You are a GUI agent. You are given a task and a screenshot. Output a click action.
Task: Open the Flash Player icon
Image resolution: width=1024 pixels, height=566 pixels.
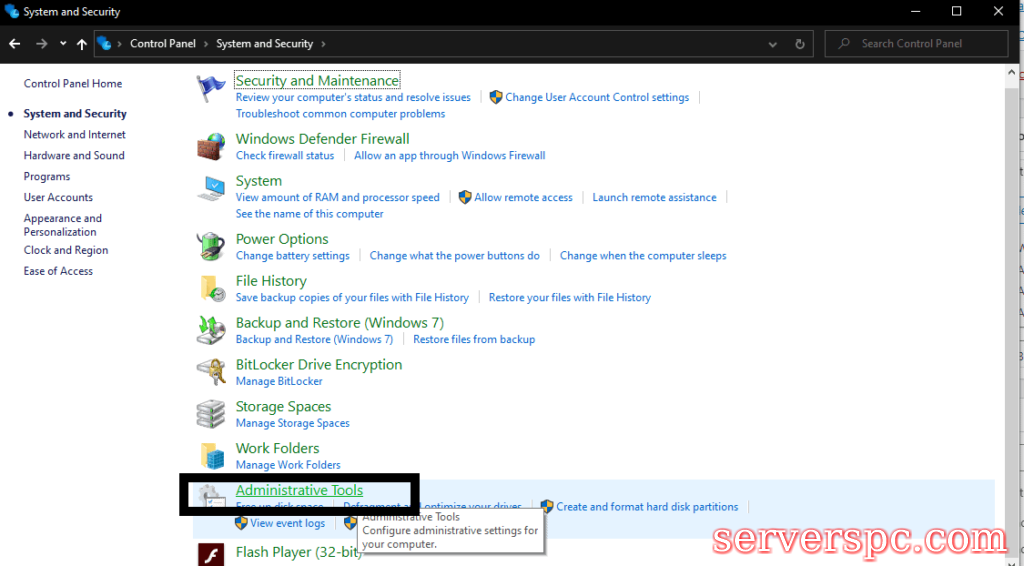[x=211, y=554]
